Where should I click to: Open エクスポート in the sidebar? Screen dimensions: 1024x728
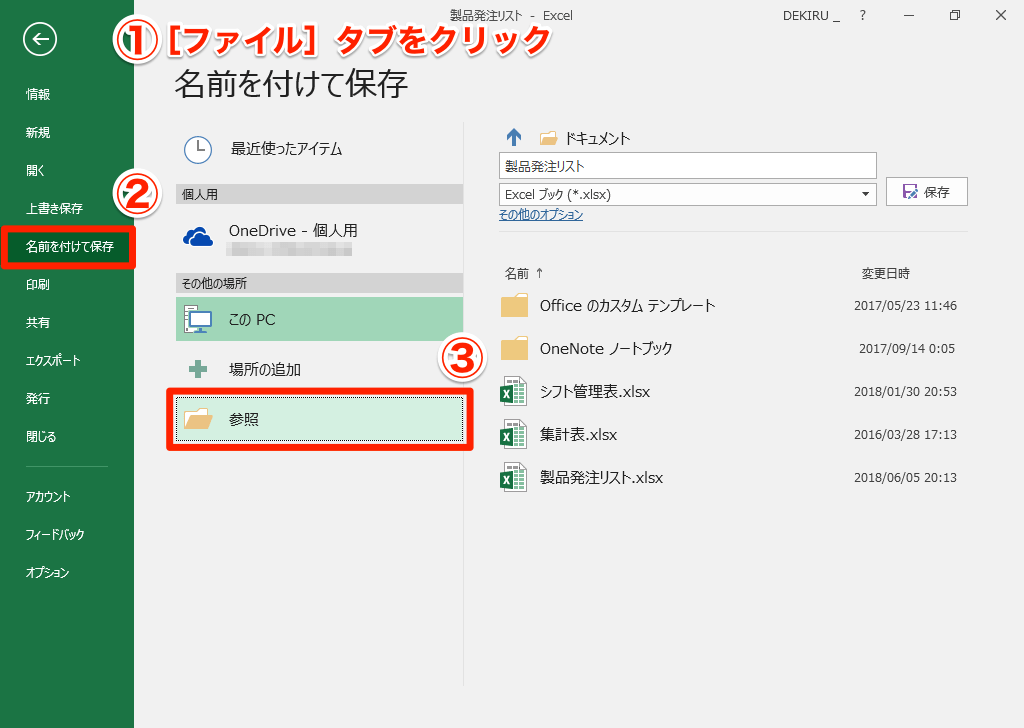(53, 360)
